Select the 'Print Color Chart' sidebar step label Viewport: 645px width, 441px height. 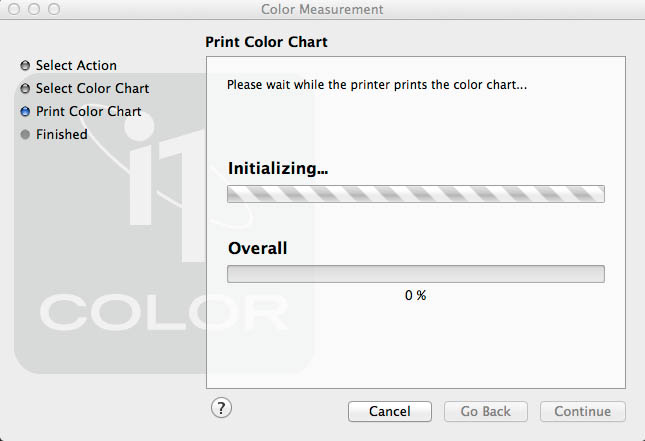click(88, 112)
